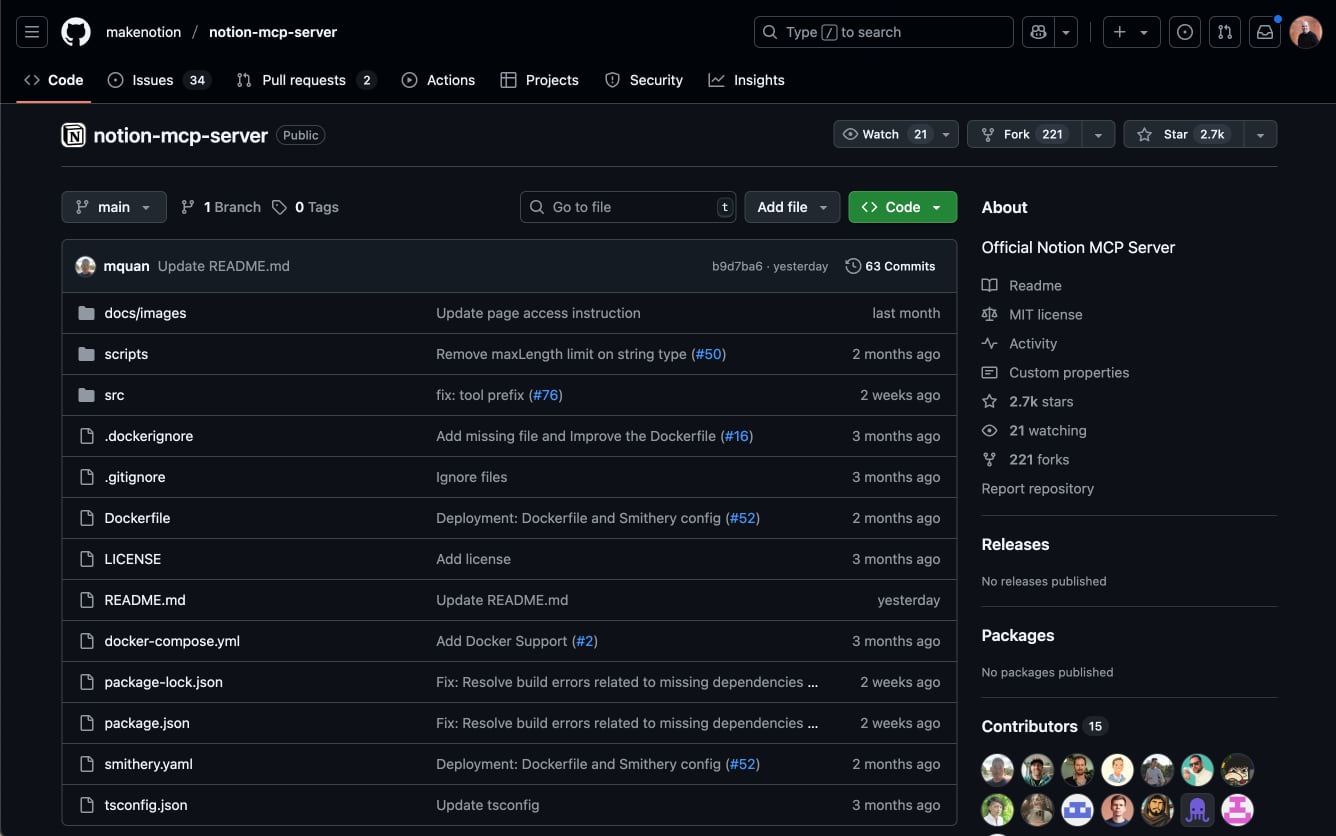Open Custom properties in About
The image size is (1336, 836).
(1056, 372)
